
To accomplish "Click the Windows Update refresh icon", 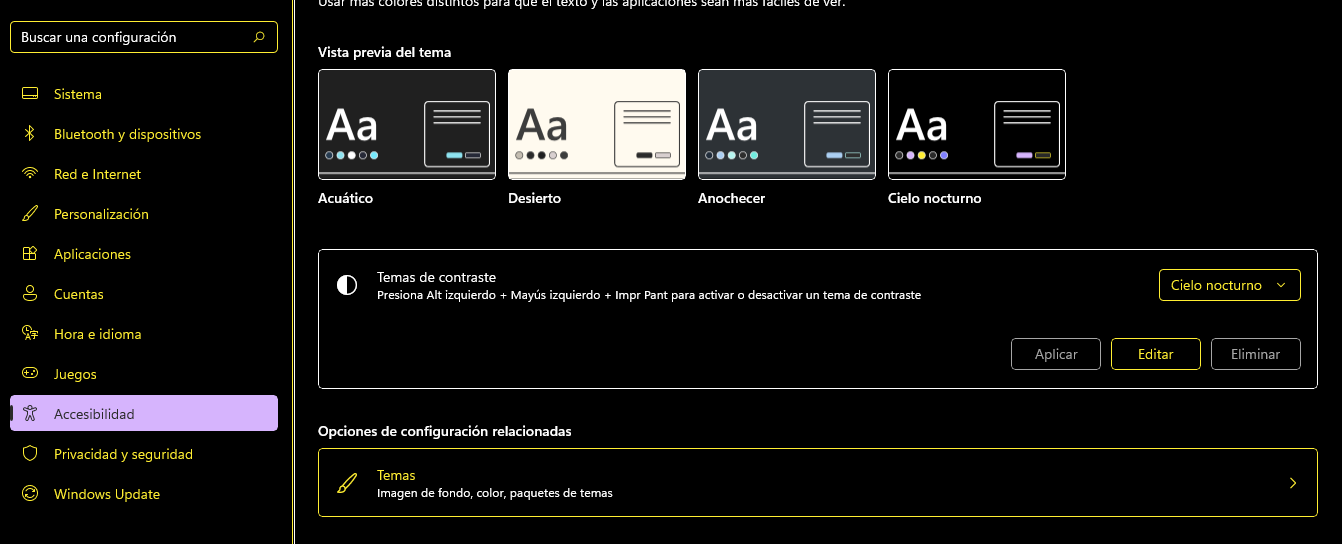I will coord(30,494).
